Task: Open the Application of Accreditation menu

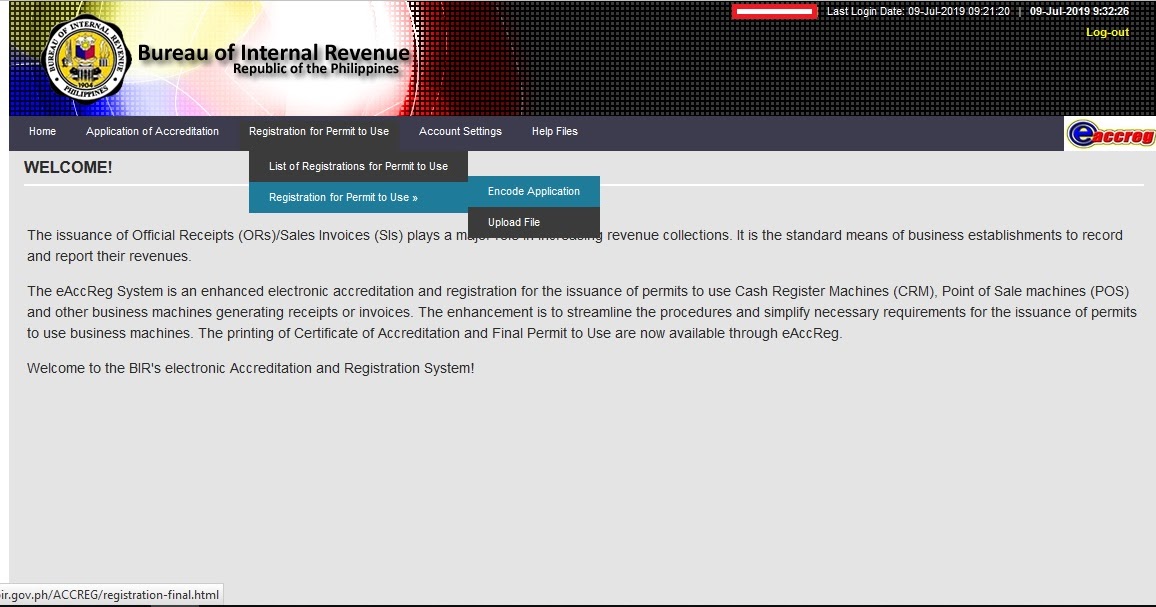Action: (x=152, y=131)
